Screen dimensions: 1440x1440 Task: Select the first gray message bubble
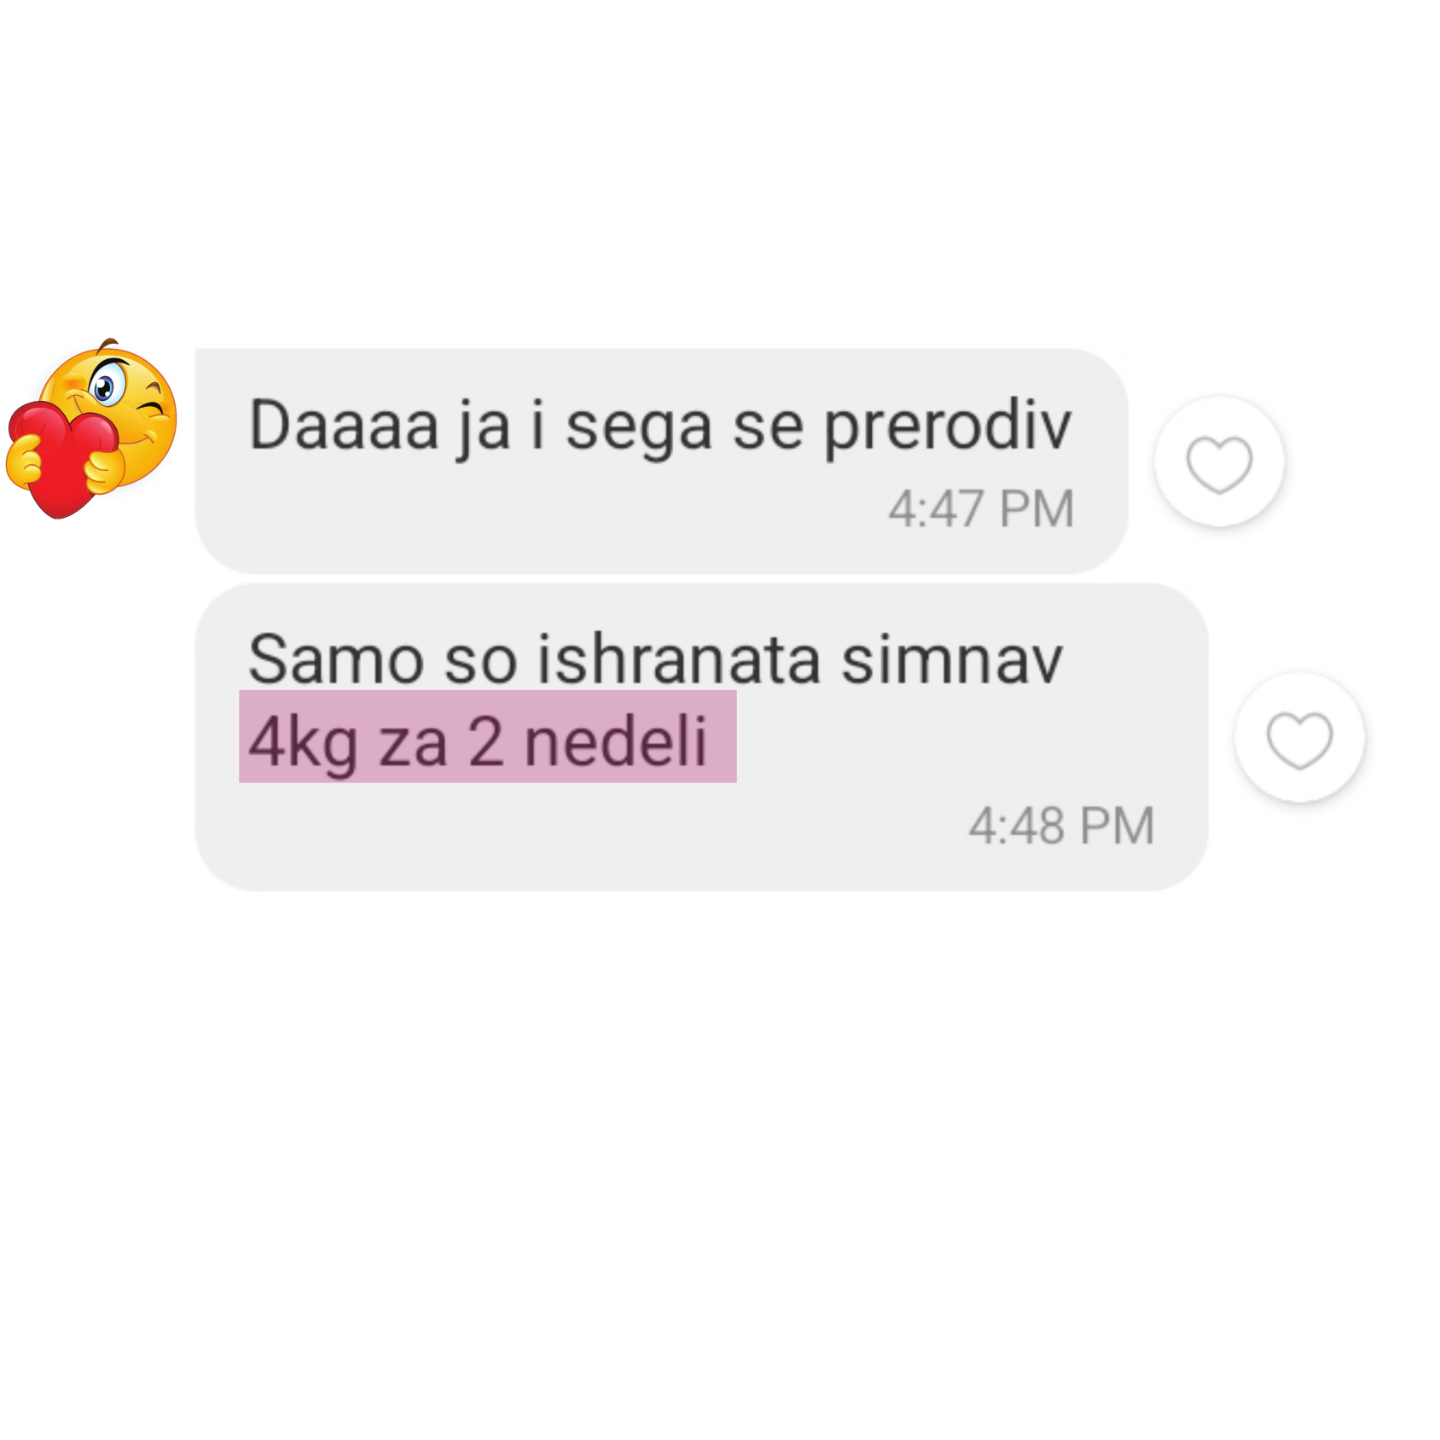pyautogui.click(x=661, y=461)
